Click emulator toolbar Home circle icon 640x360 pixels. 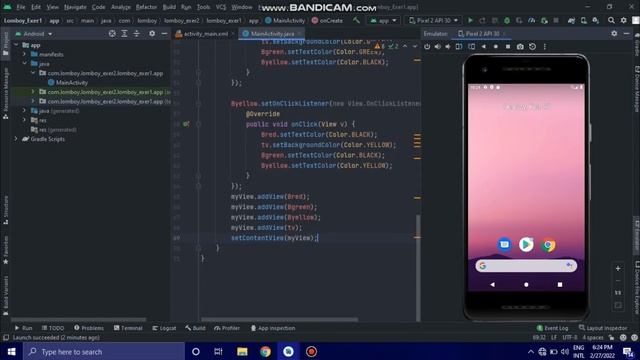(496, 47)
